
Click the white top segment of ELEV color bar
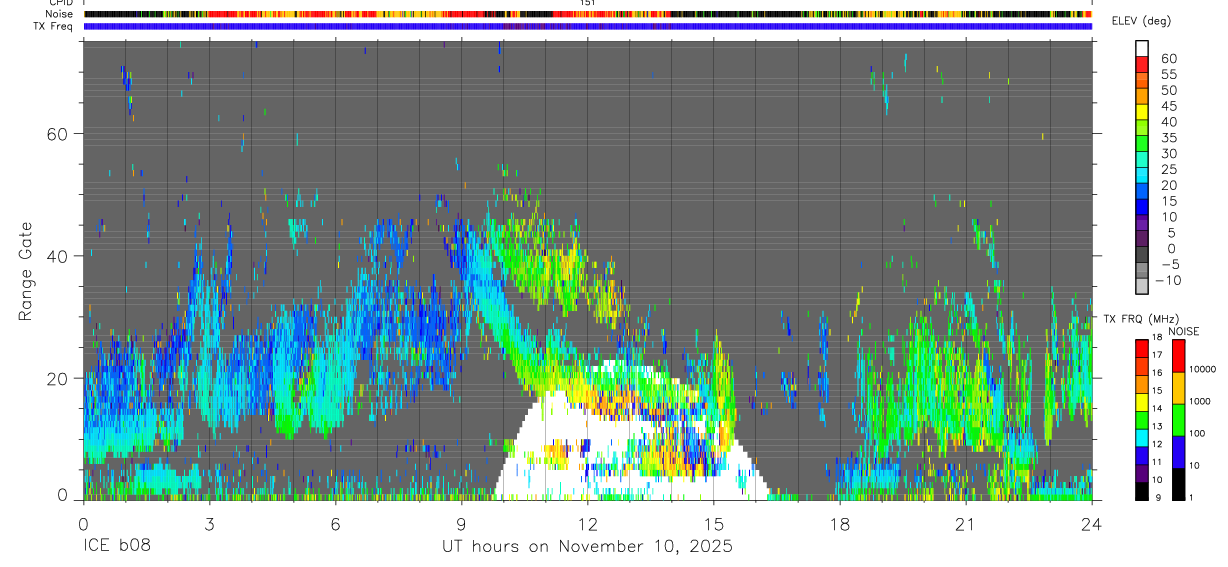[x=1143, y=47]
